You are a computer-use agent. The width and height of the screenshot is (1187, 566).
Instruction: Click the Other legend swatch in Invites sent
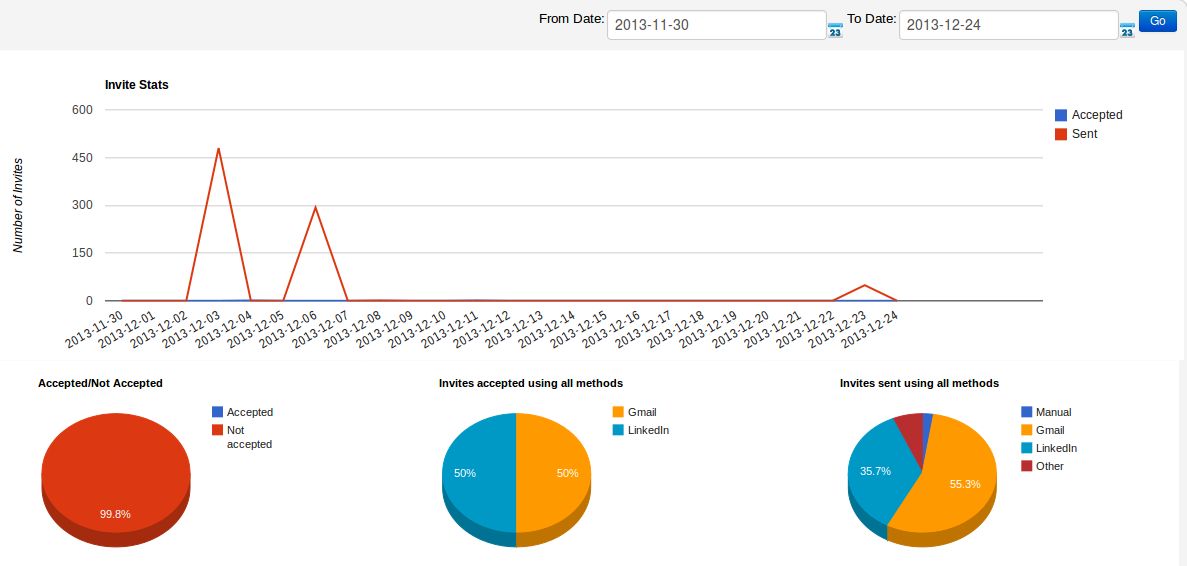click(1027, 466)
